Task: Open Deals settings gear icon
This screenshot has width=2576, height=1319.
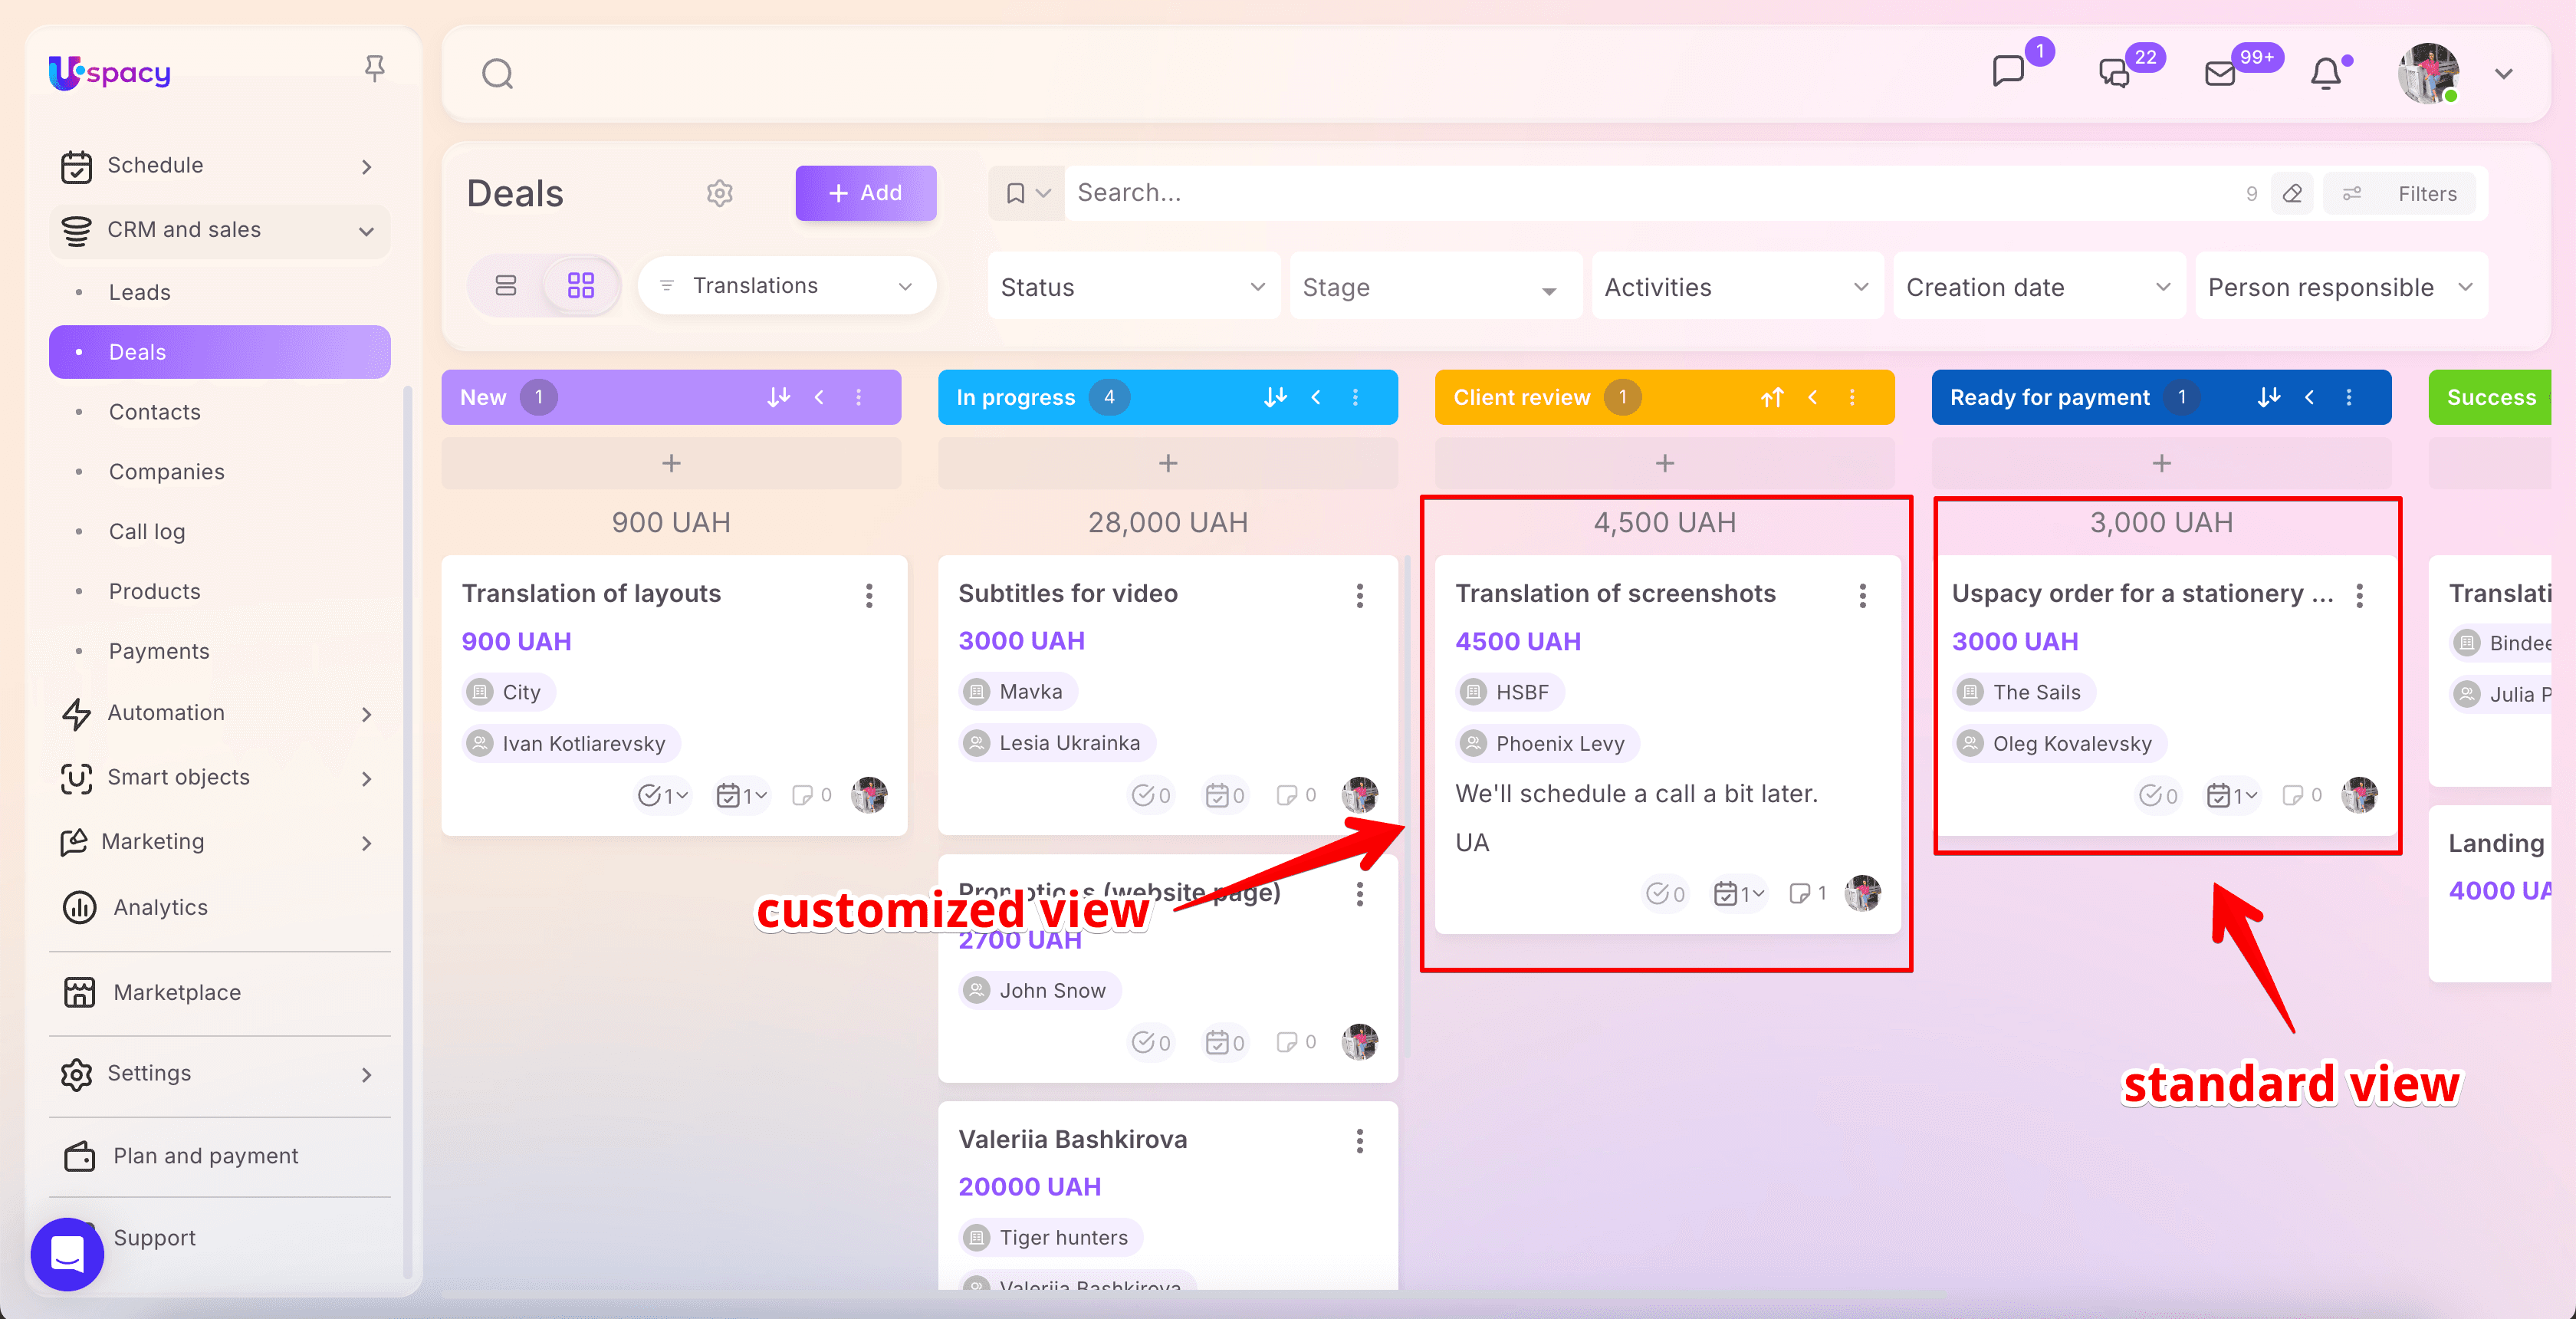Action: (720, 193)
